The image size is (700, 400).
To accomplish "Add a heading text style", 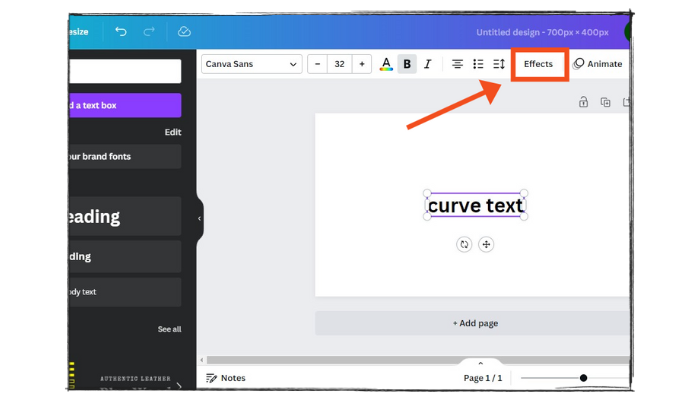I will click(125, 216).
